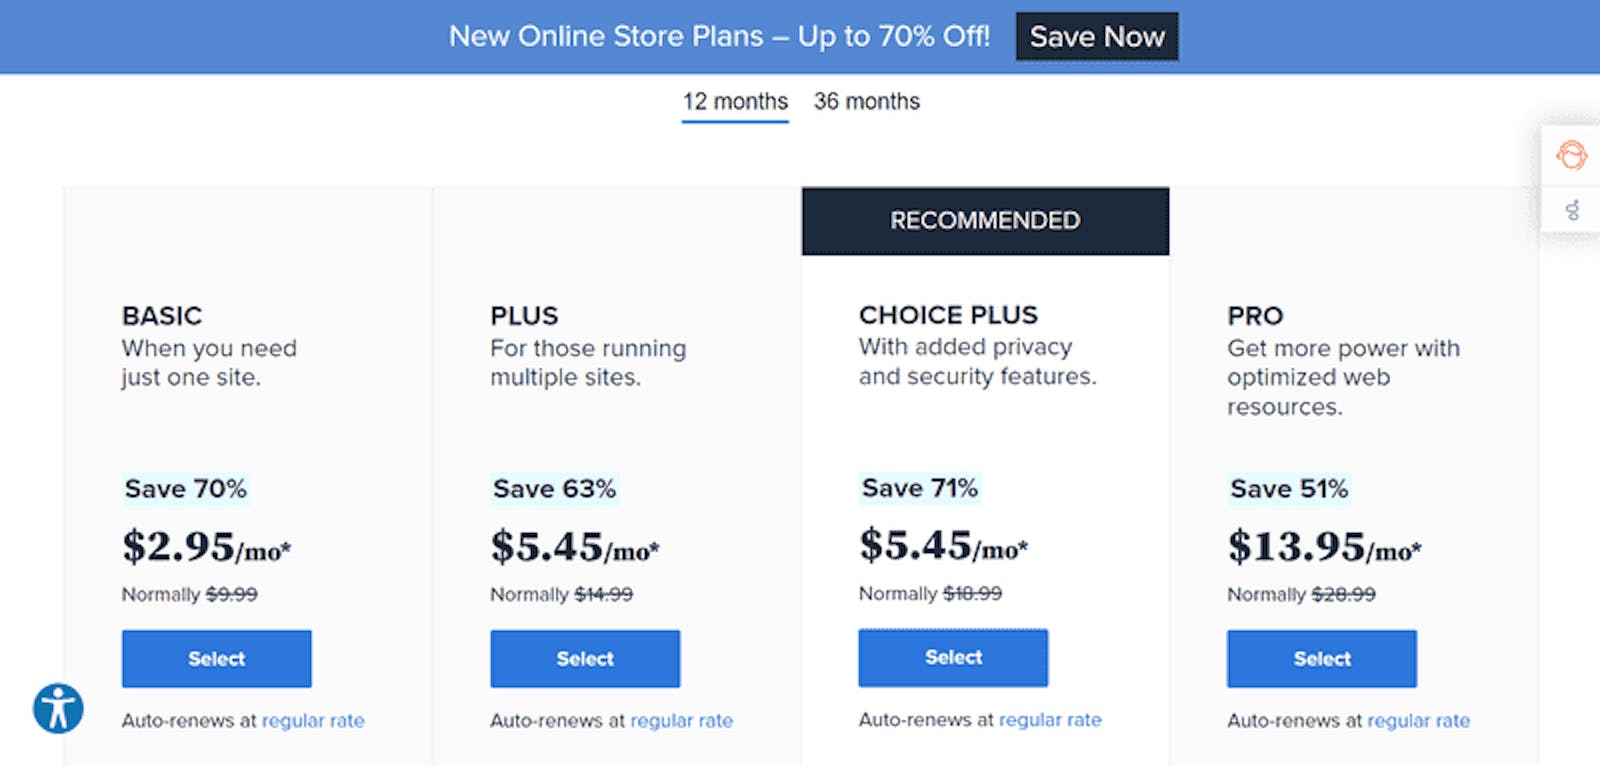1600x766 pixels.
Task: Open regular rate link under PRO plan
Action: pyautogui.click(x=1418, y=720)
